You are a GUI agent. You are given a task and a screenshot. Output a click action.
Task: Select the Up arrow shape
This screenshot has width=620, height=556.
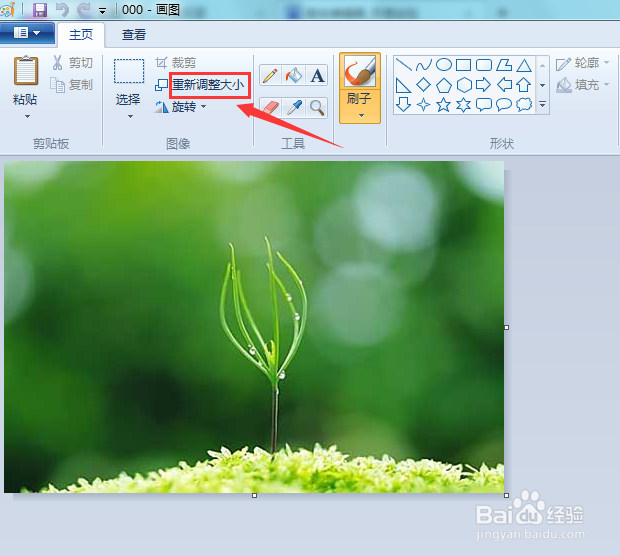tap(524, 85)
